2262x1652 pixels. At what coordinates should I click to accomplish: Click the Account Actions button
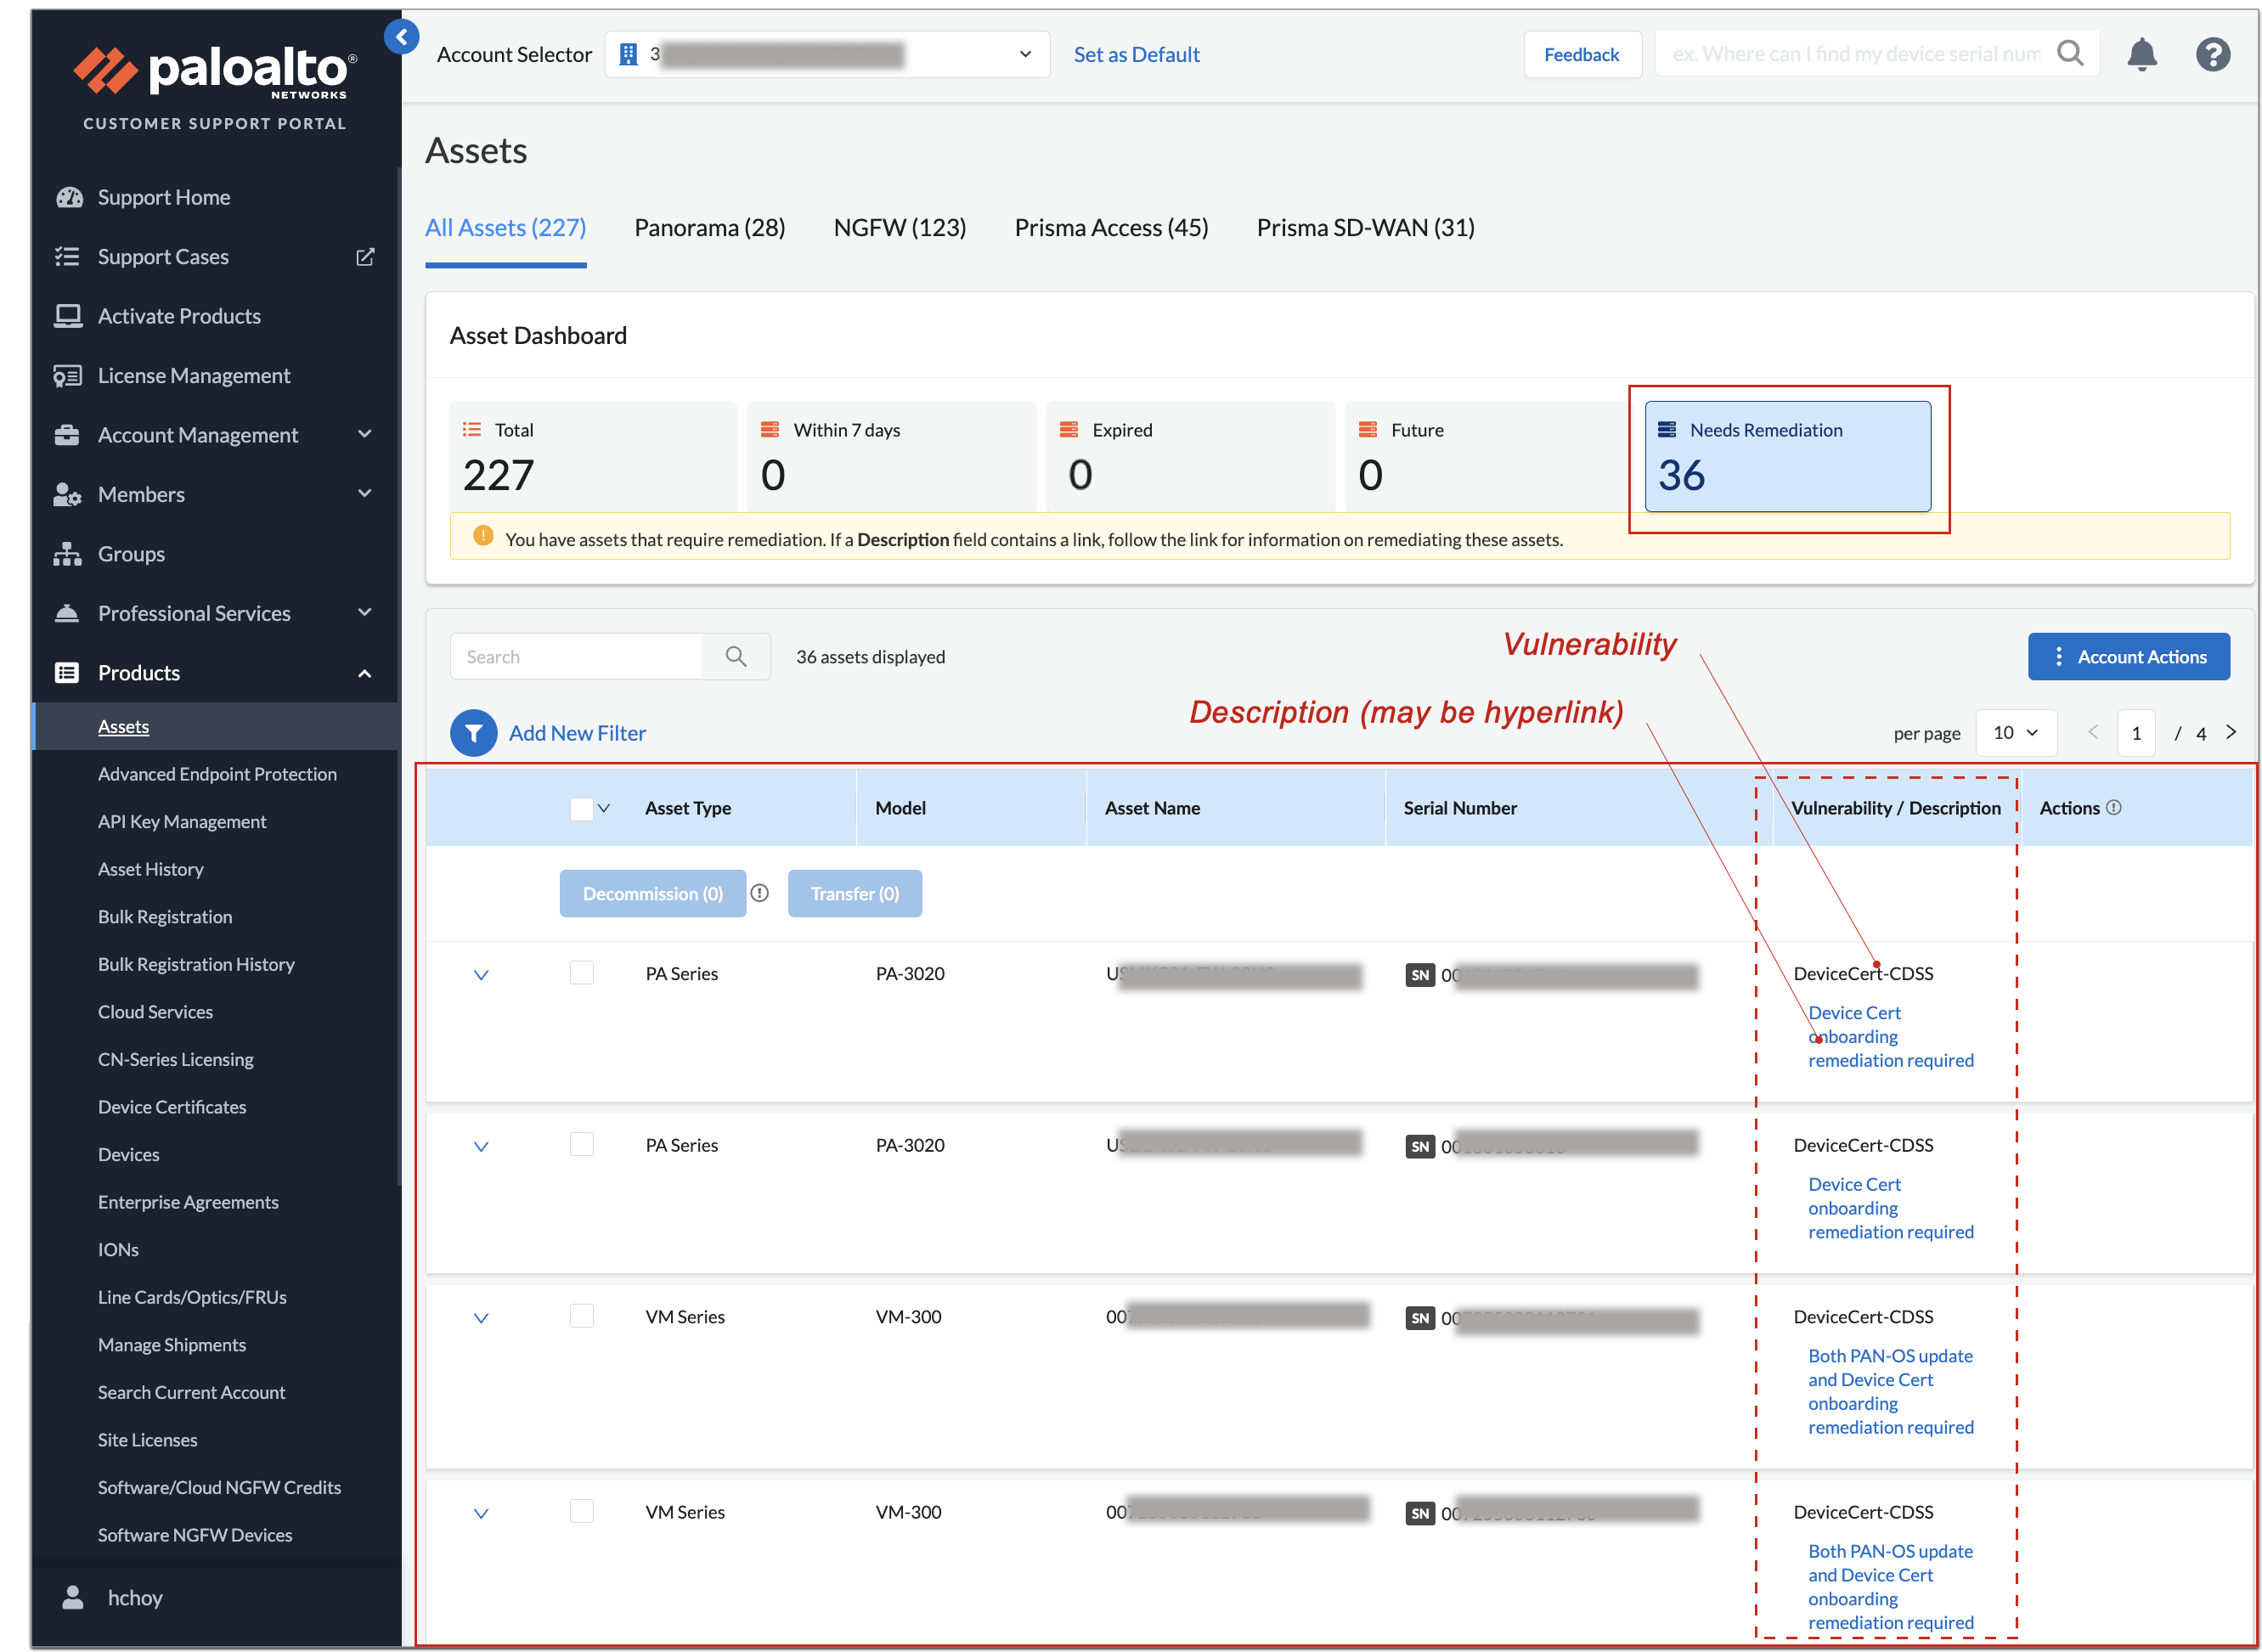pos(2128,657)
